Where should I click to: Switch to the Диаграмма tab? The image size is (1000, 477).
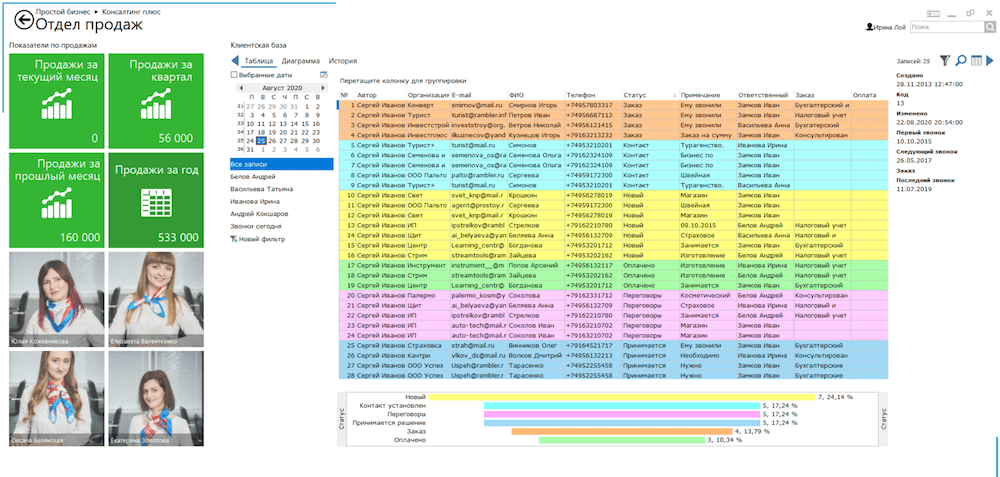(300, 61)
